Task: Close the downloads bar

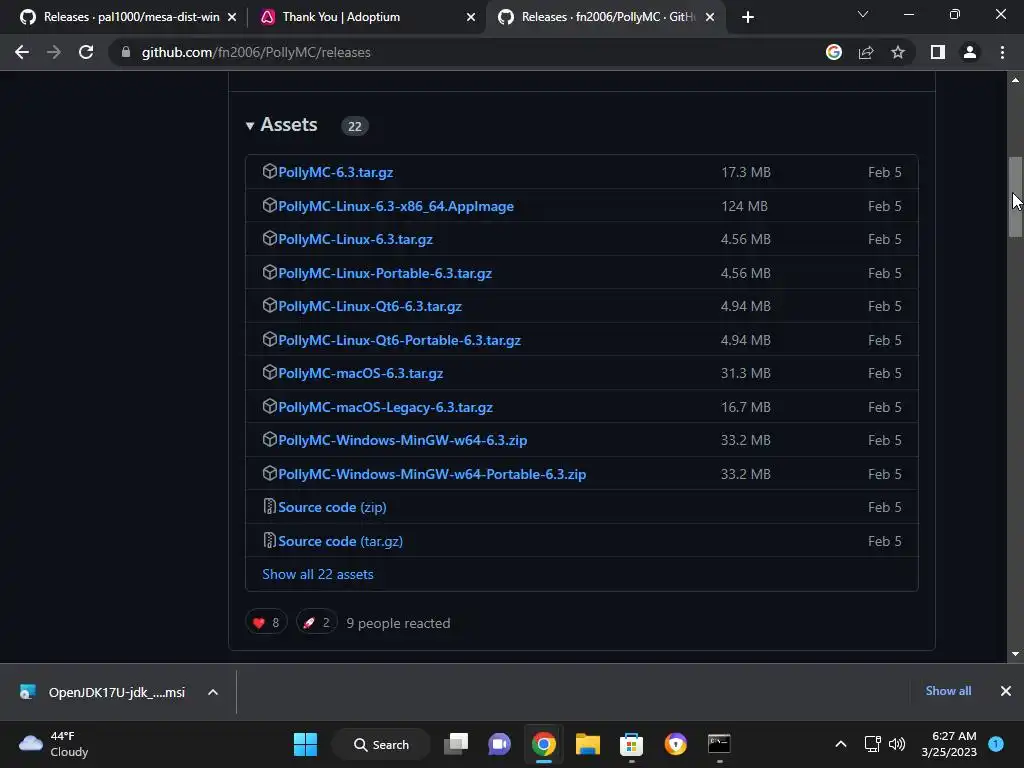Action: pos(1006,691)
